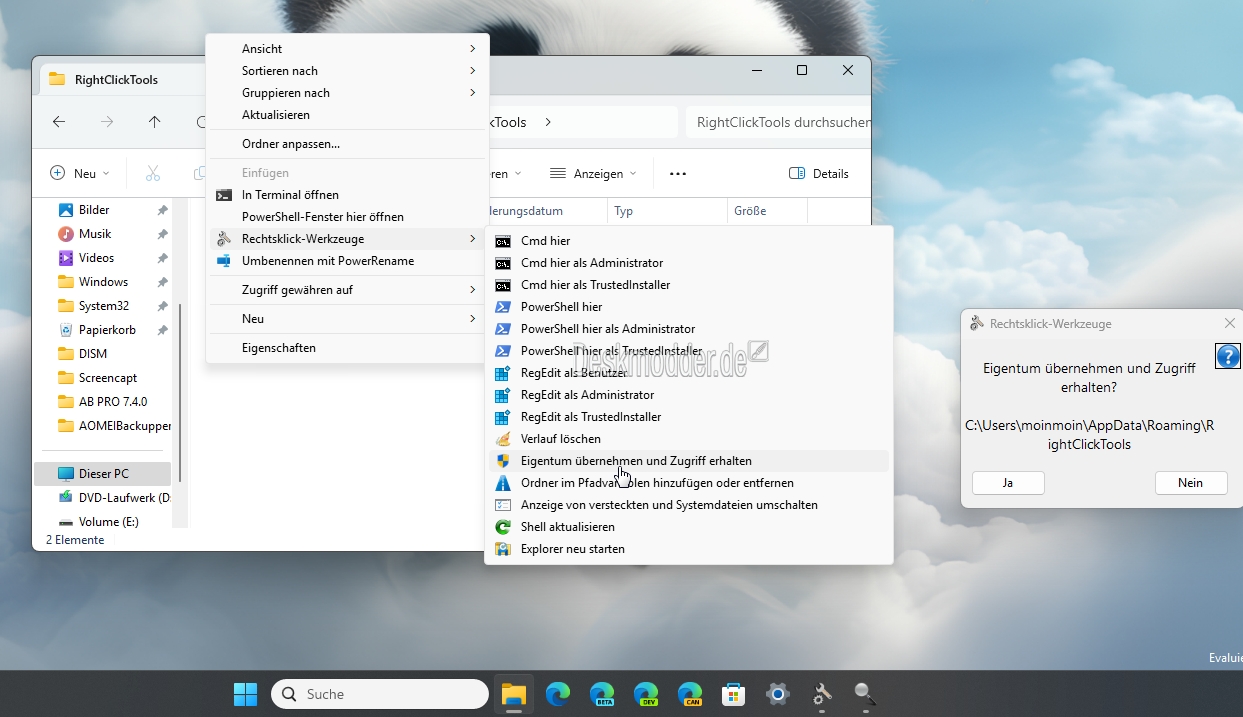Decline with the Nein button
Viewport: 1243px width, 717px height.
point(1190,483)
